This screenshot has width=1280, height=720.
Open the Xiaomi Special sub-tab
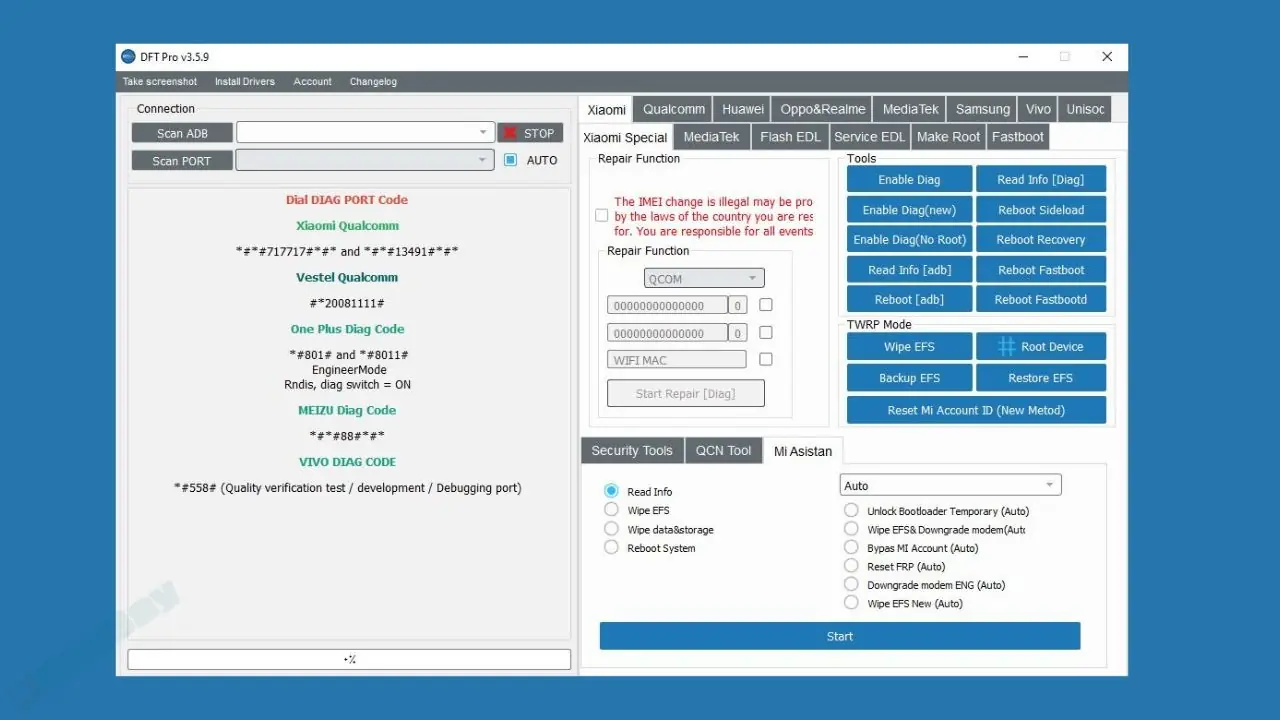pos(625,137)
